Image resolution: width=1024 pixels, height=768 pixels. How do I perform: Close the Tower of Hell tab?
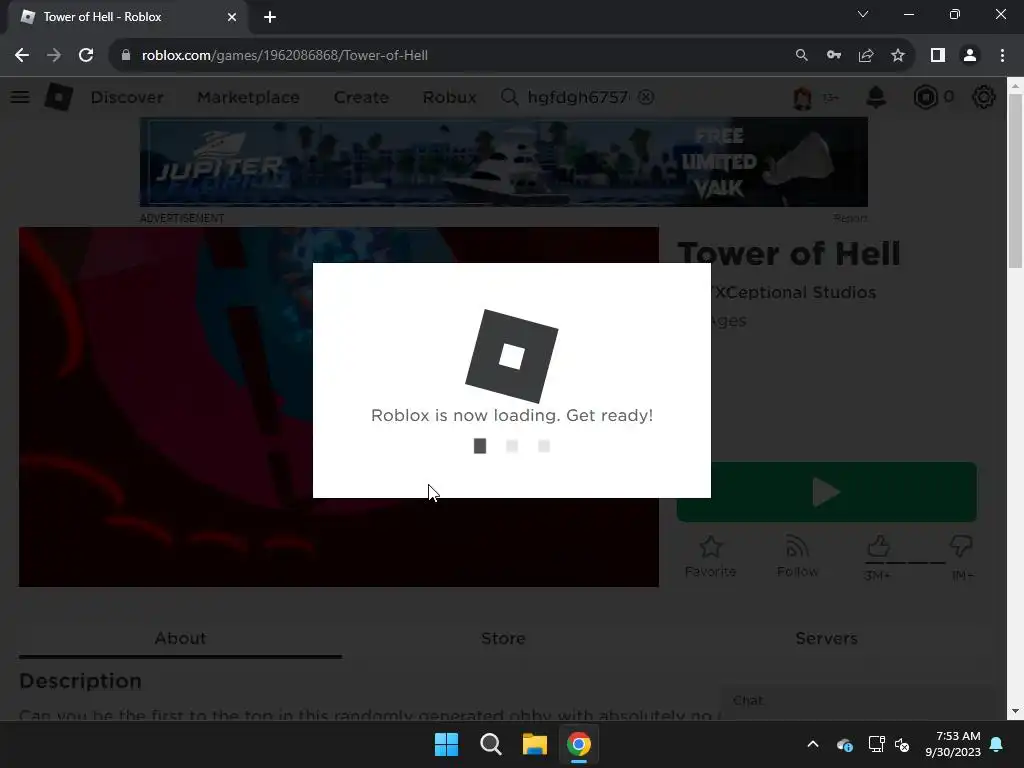point(232,17)
